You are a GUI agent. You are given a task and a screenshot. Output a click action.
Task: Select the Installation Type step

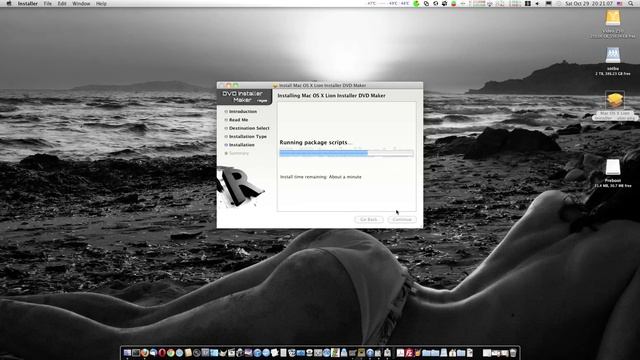click(x=248, y=137)
